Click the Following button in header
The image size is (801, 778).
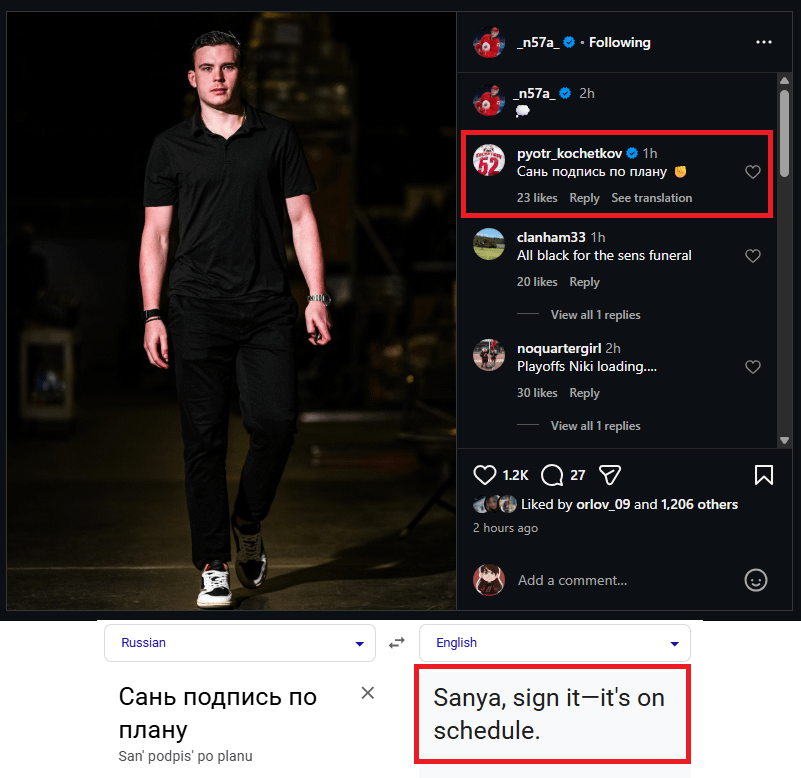(619, 42)
